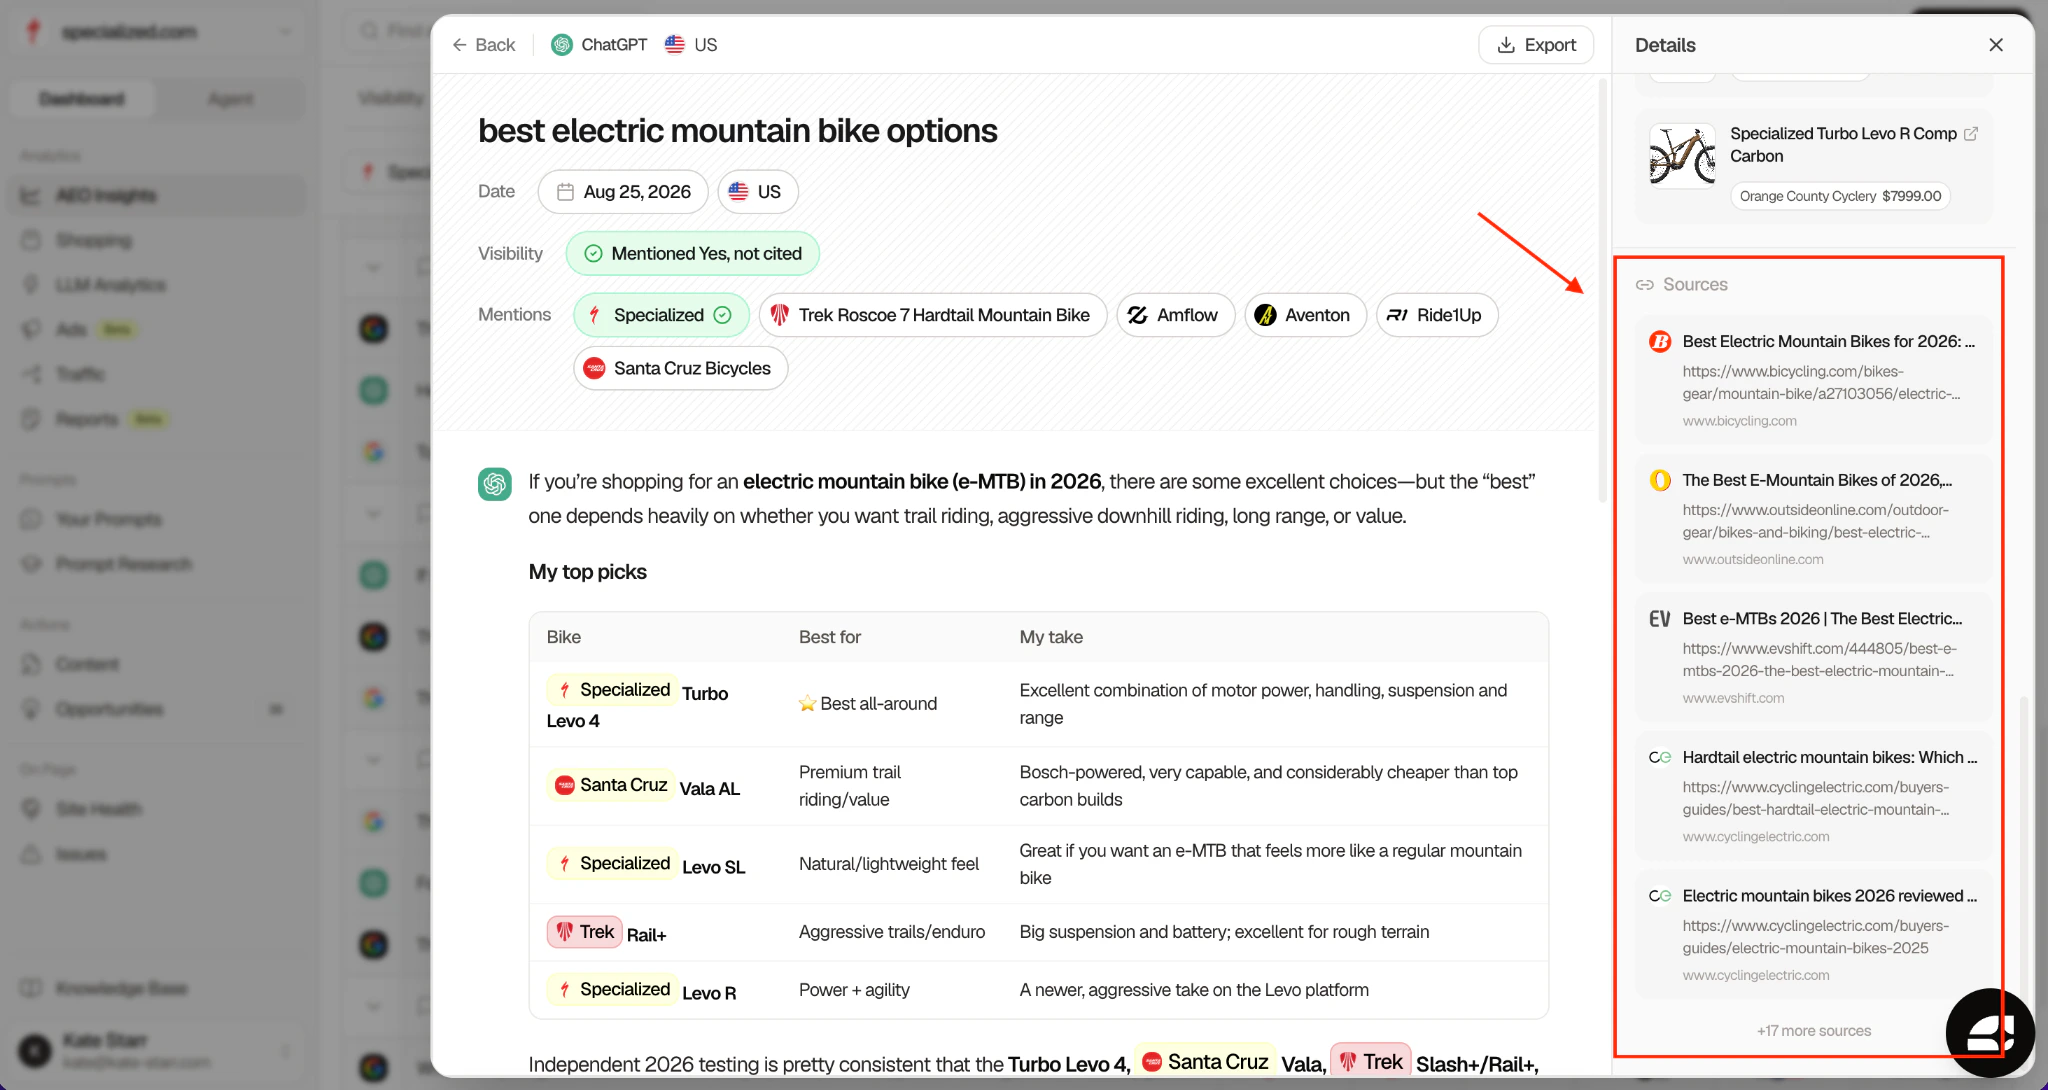
Task: Click the Orange County Cyclery $7999.00 price tag
Action: (x=1840, y=196)
